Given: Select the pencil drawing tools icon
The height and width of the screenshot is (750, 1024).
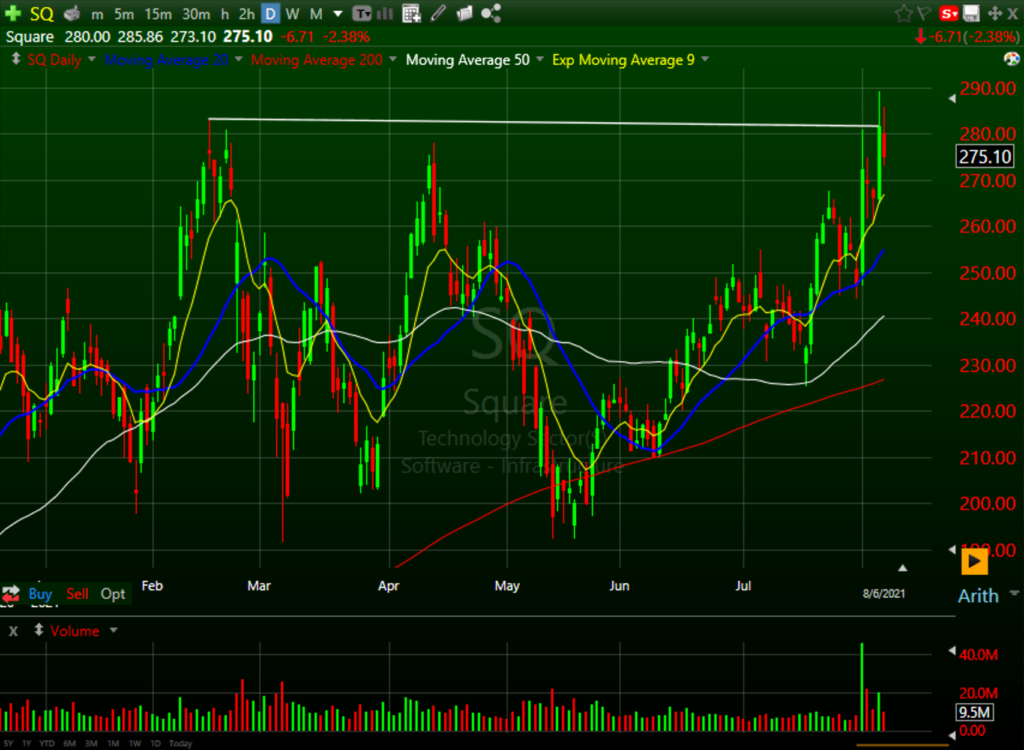Looking at the screenshot, I should pyautogui.click(x=438, y=13).
